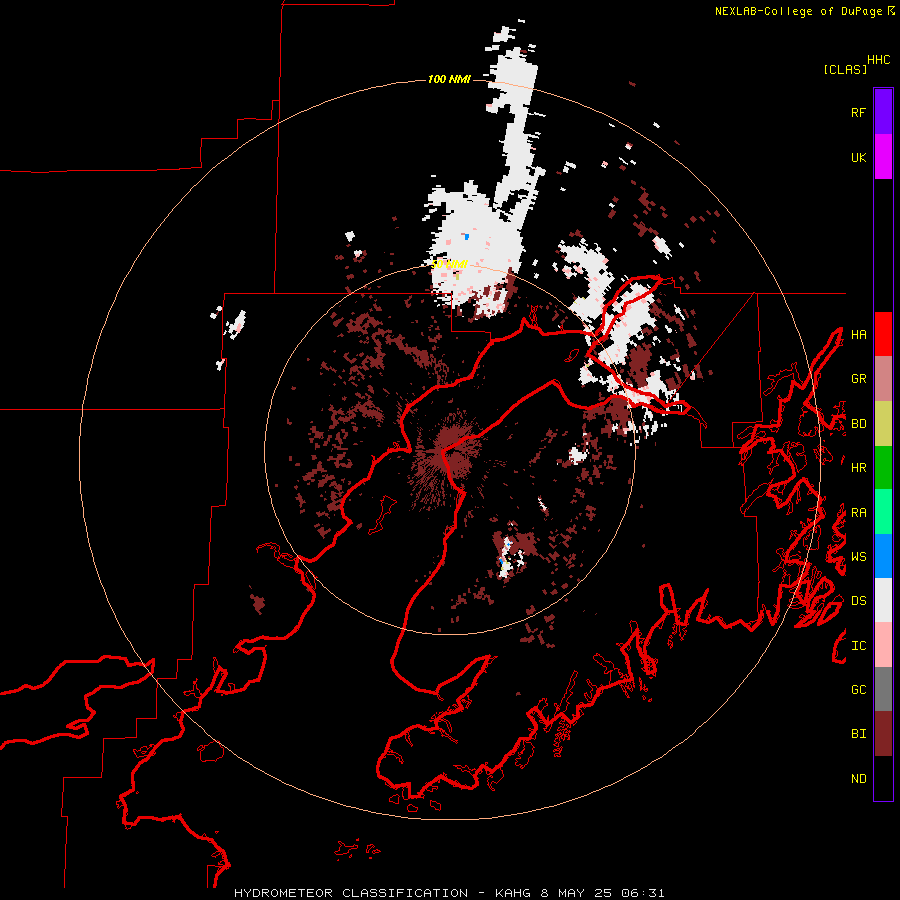This screenshot has height=900, width=900.
Task: Click the RF legend label
Action: [858, 112]
